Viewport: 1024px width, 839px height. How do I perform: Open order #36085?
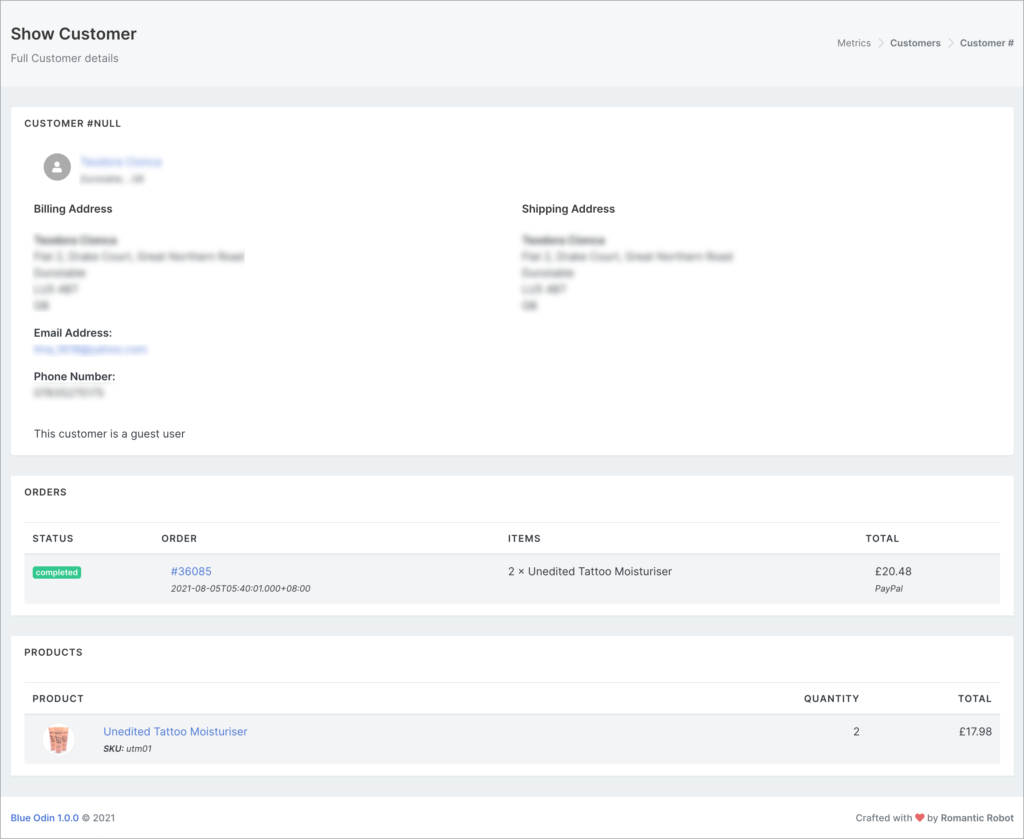(x=191, y=571)
